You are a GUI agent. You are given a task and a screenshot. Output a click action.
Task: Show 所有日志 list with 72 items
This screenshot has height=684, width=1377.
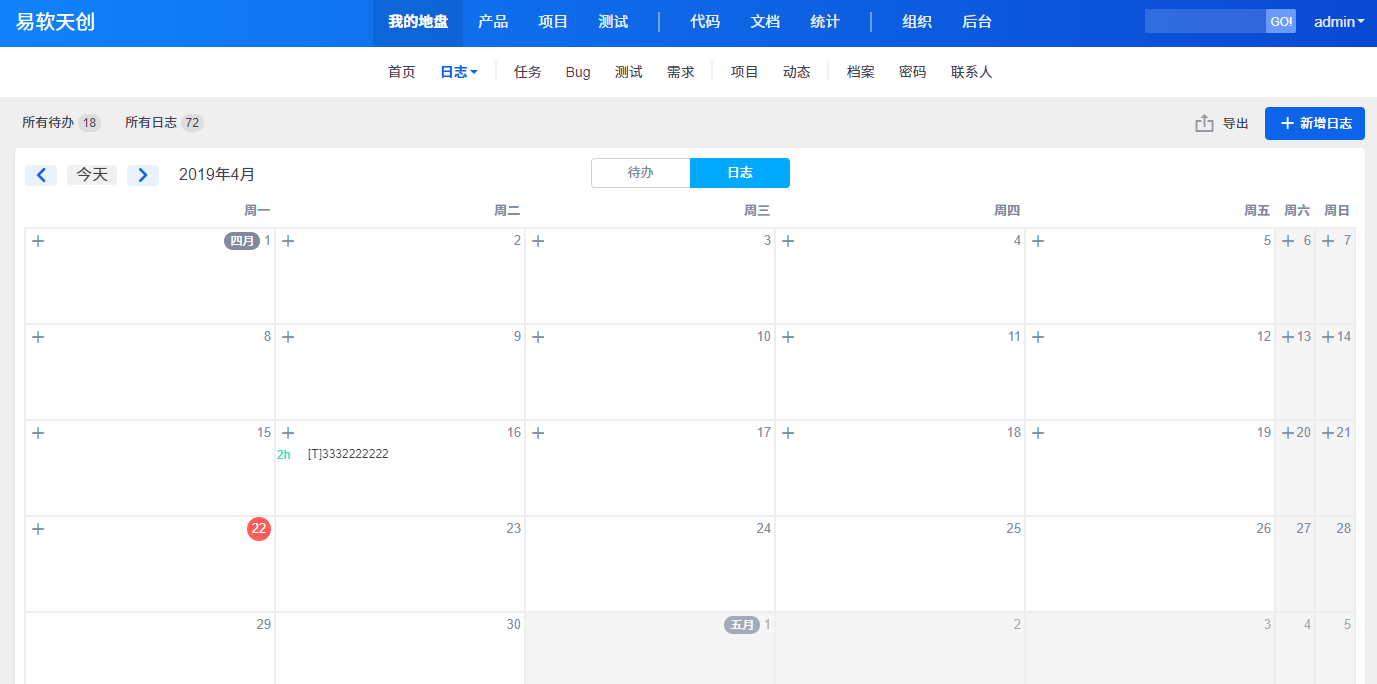tap(164, 123)
